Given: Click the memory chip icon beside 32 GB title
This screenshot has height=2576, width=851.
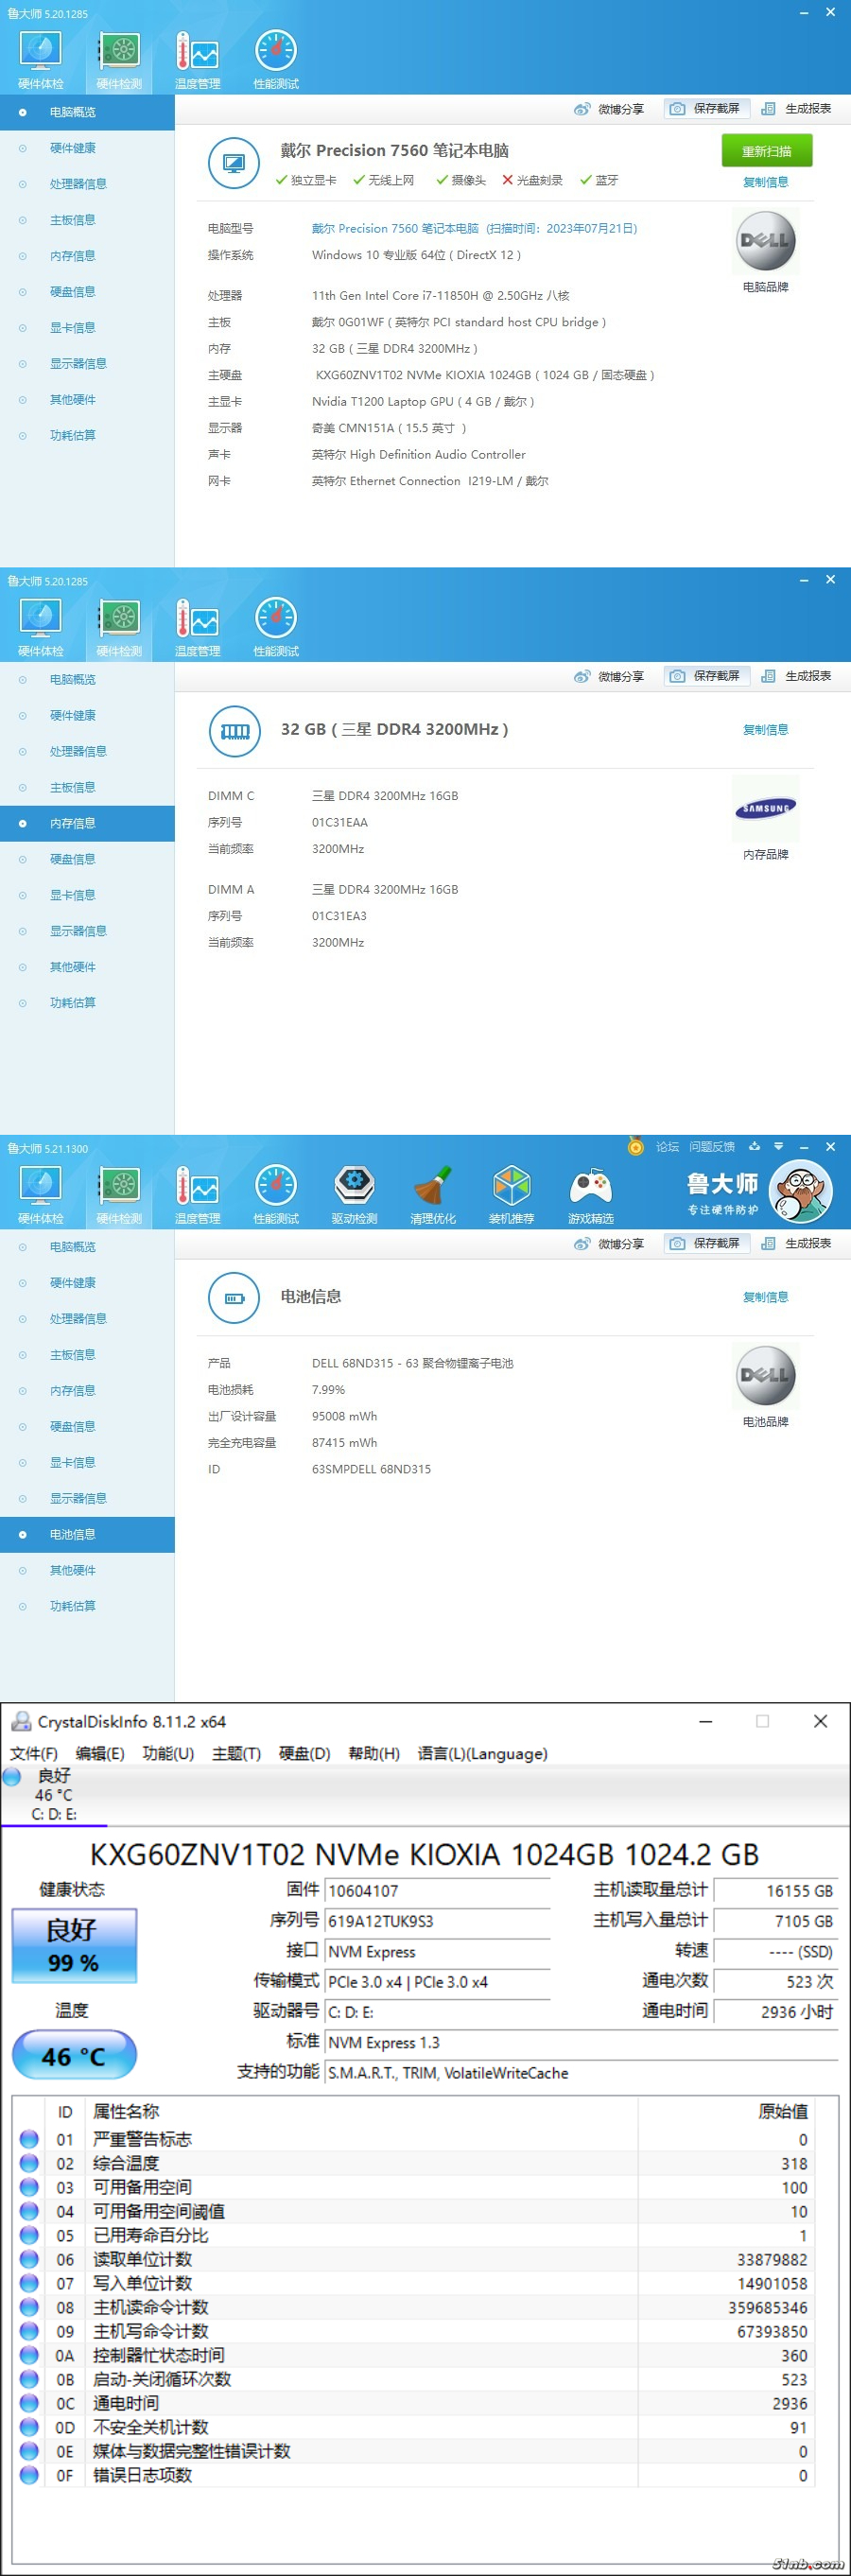Looking at the screenshot, I should coord(234,730).
